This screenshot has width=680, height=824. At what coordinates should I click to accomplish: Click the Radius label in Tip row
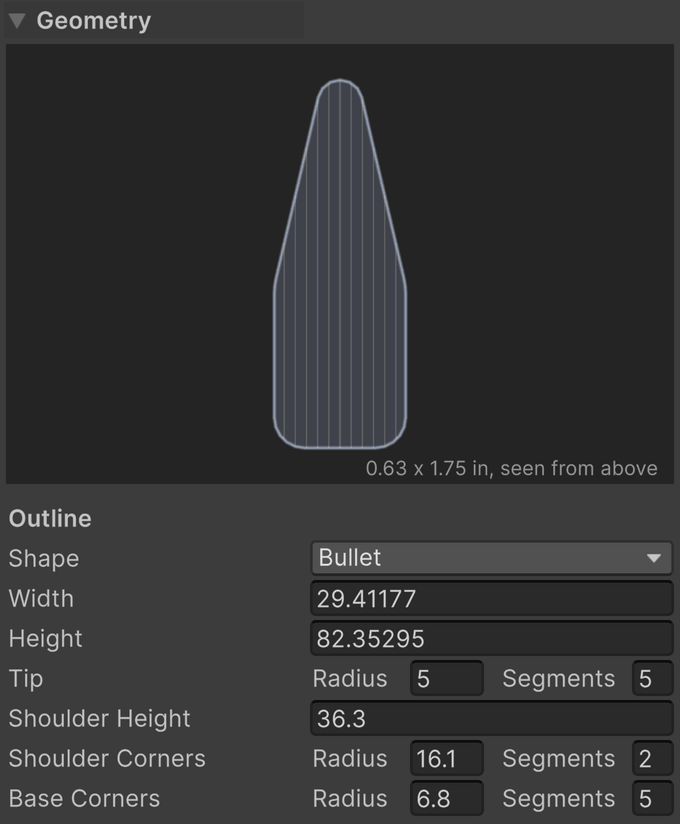pos(350,678)
